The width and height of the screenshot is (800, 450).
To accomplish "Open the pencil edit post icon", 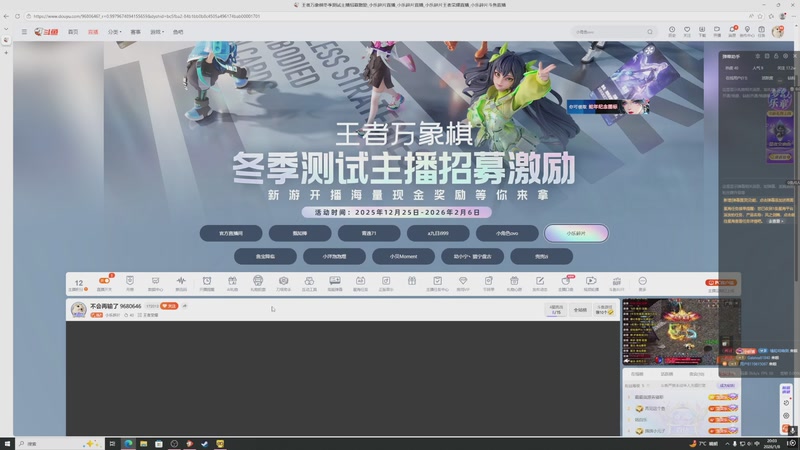I will pyautogui.click(x=540, y=281).
